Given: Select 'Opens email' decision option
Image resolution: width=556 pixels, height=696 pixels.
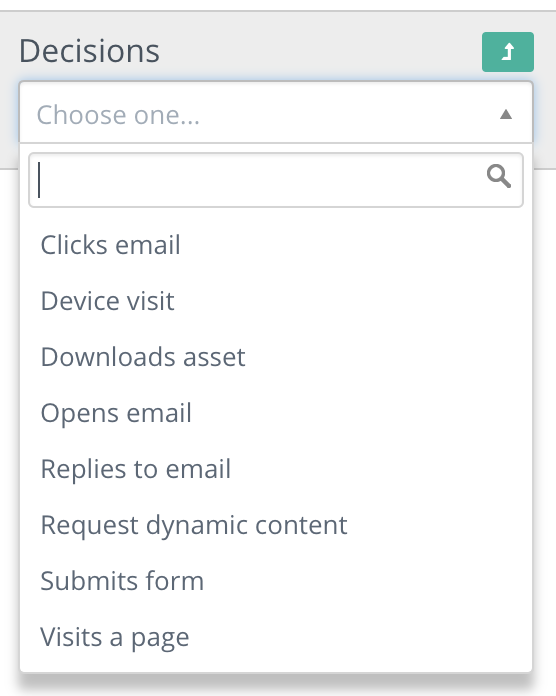Looking at the screenshot, I should (x=276, y=413).
